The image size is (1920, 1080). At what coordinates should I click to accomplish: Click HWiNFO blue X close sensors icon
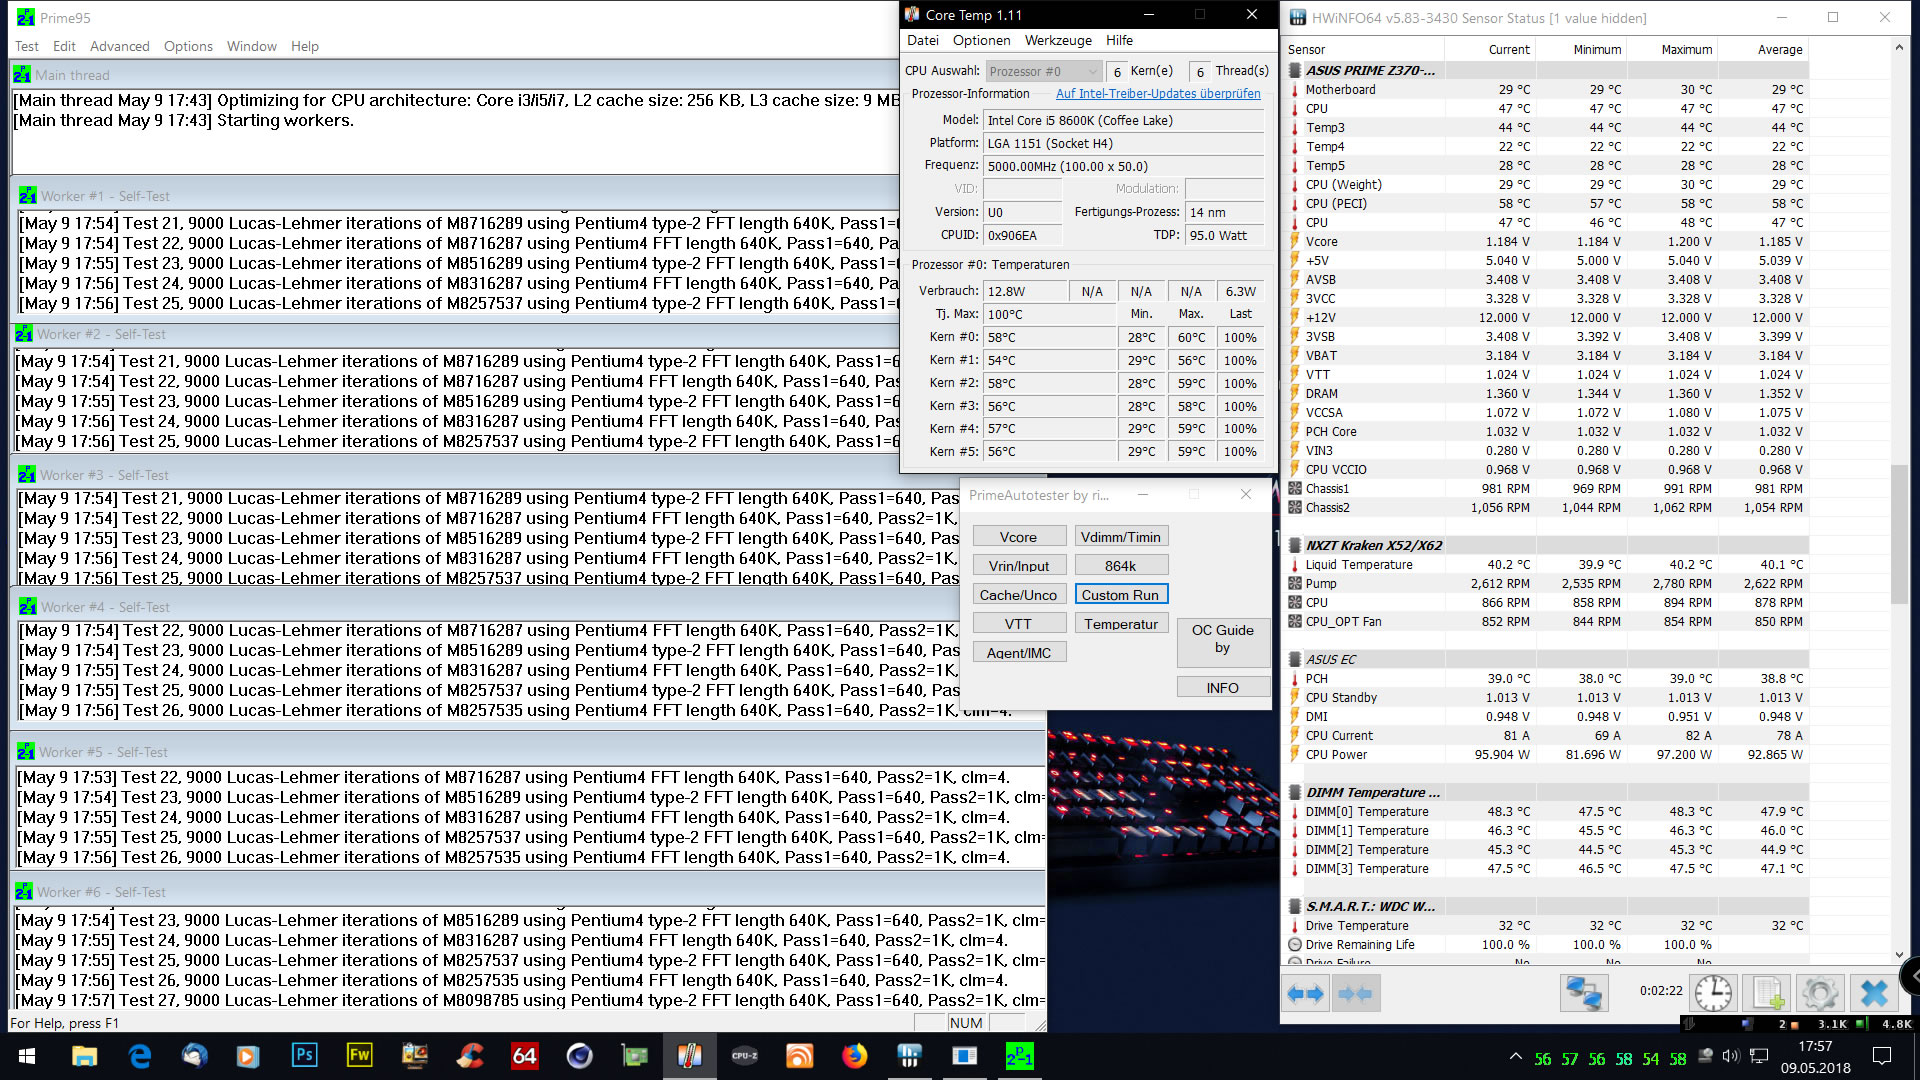(x=1873, y=994)
